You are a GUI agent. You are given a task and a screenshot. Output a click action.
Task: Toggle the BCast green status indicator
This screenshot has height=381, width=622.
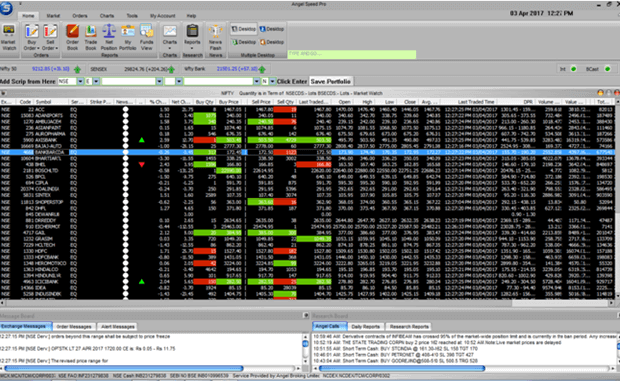point(607,69)
